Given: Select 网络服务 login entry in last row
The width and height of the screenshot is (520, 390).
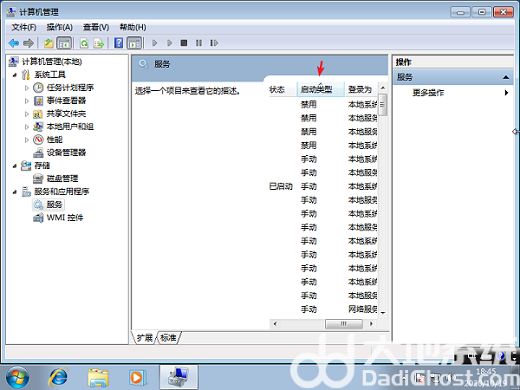Looking at the screenshot, I should tap(363, 309).
